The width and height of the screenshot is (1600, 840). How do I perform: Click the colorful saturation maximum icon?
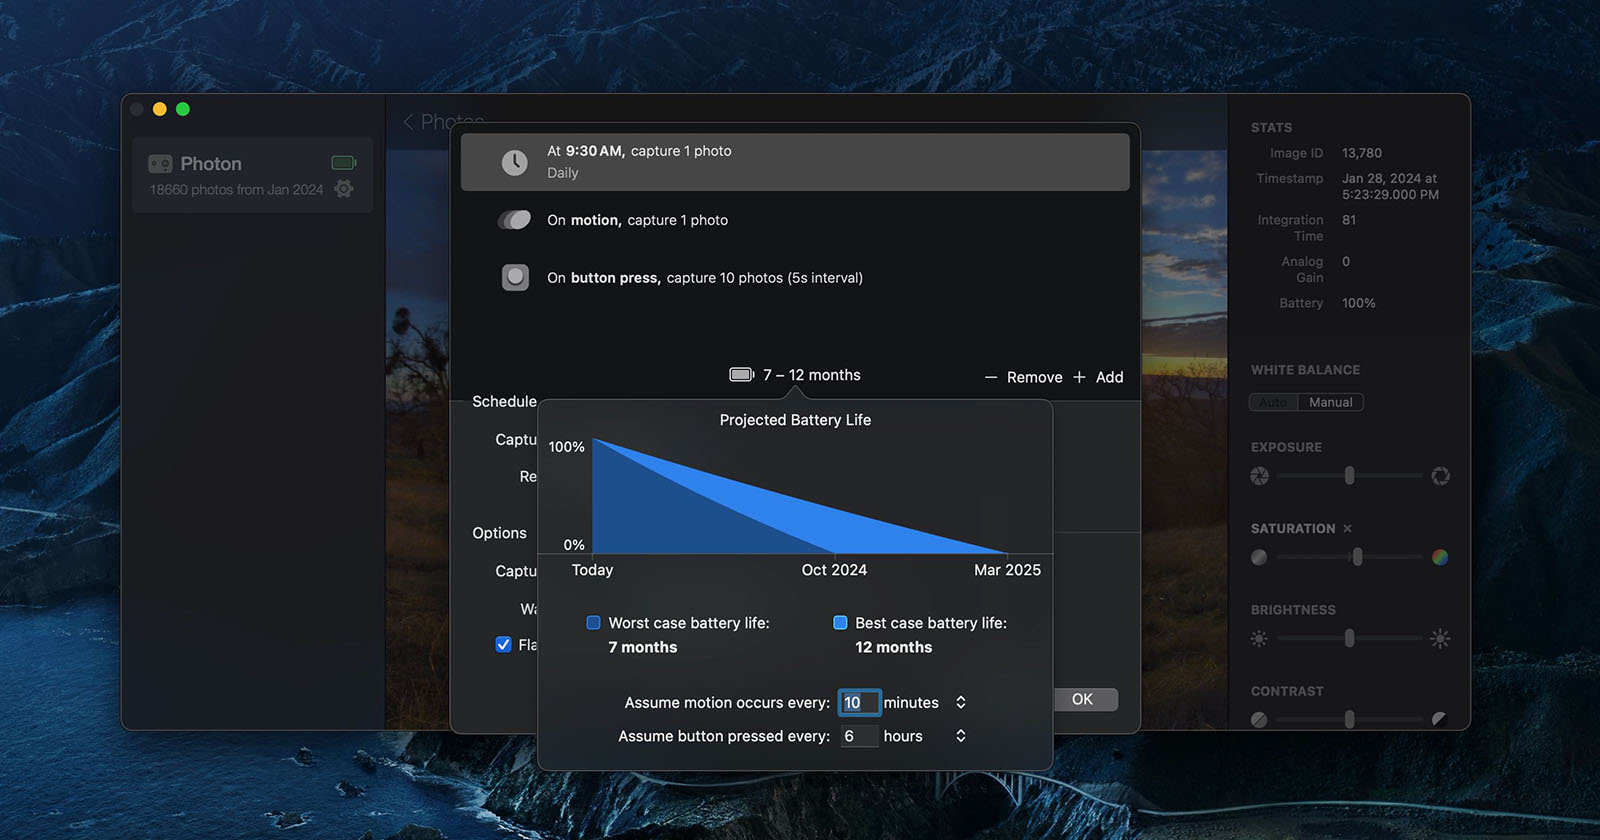point(1439,557)
